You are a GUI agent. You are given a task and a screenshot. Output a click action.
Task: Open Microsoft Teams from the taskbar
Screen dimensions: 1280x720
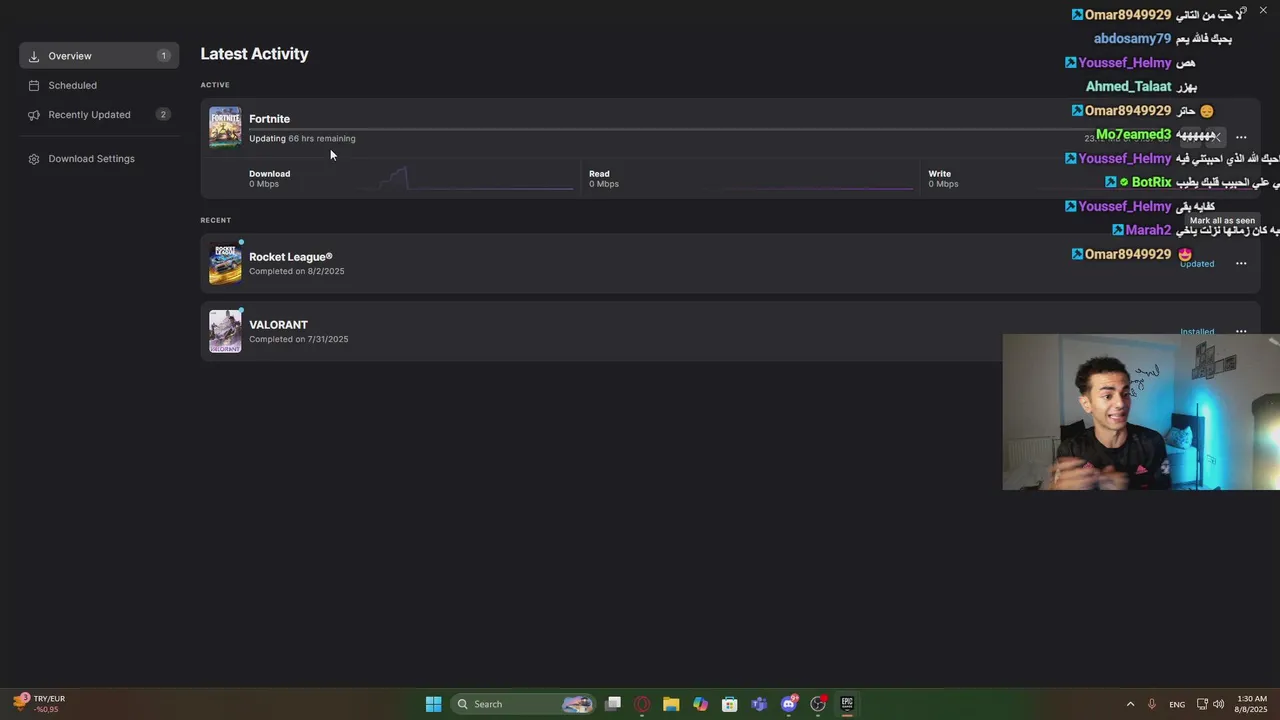759,704
